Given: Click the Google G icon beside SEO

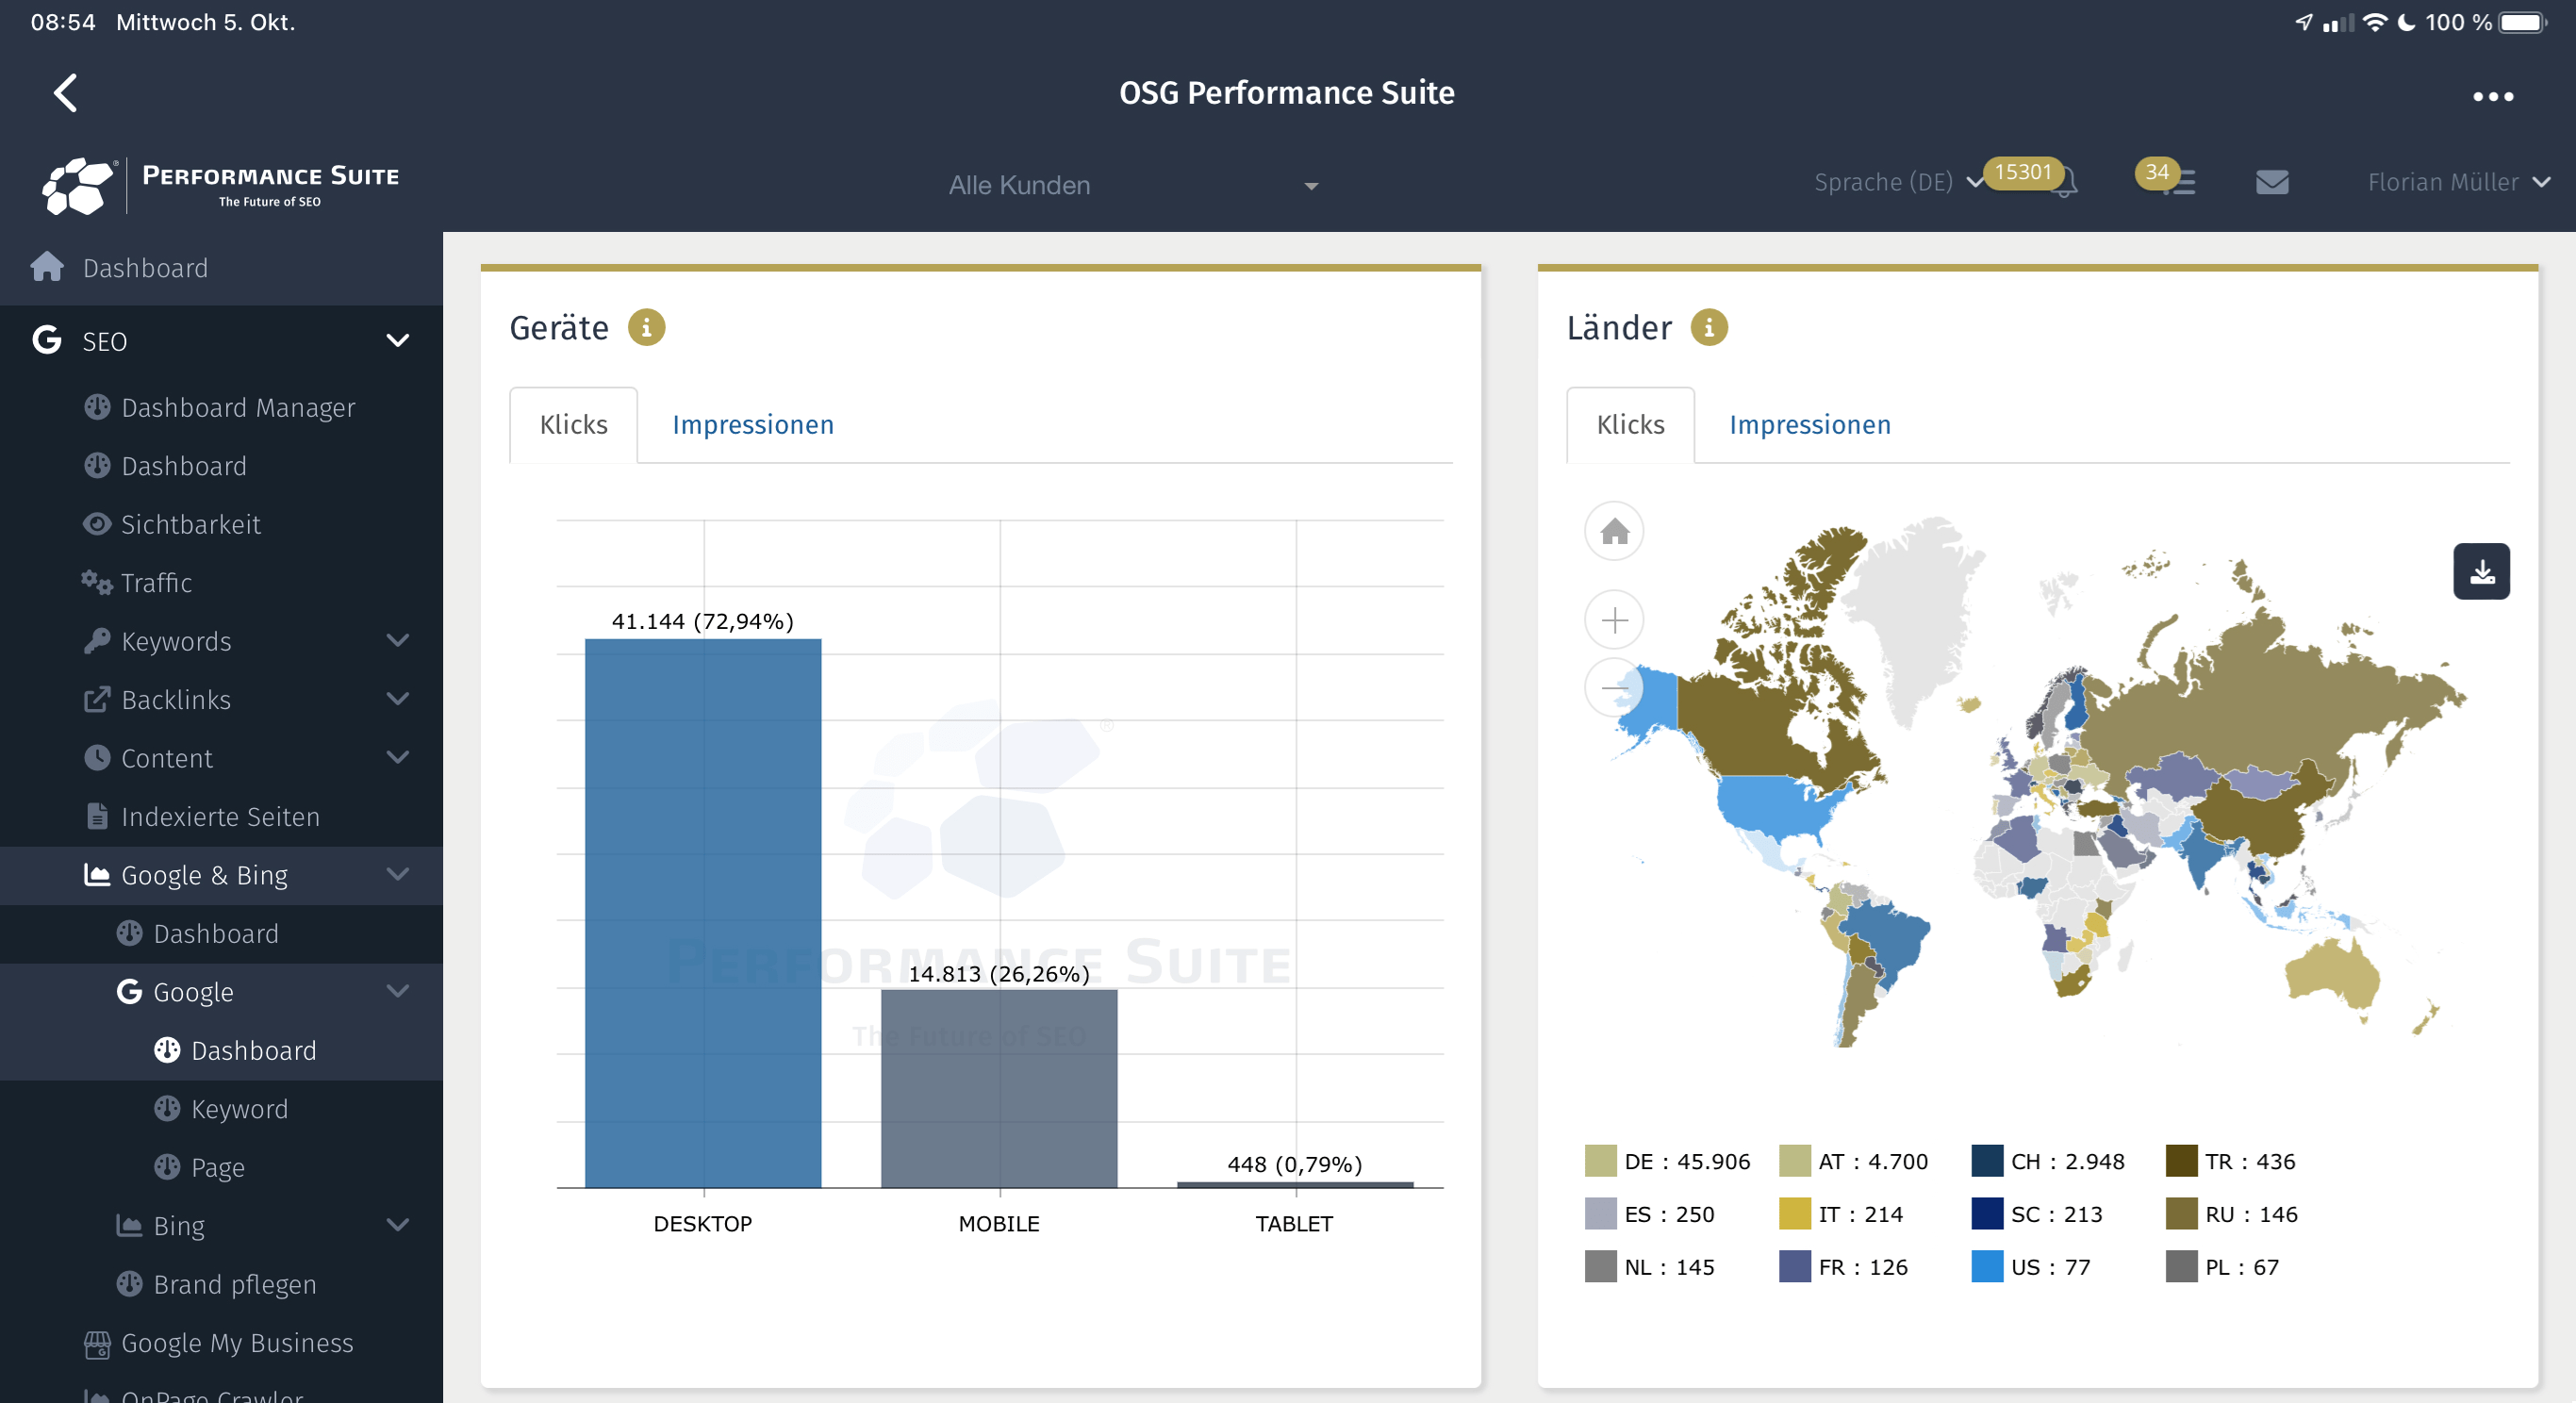Looking at the screenshot, I should [47, 340].
